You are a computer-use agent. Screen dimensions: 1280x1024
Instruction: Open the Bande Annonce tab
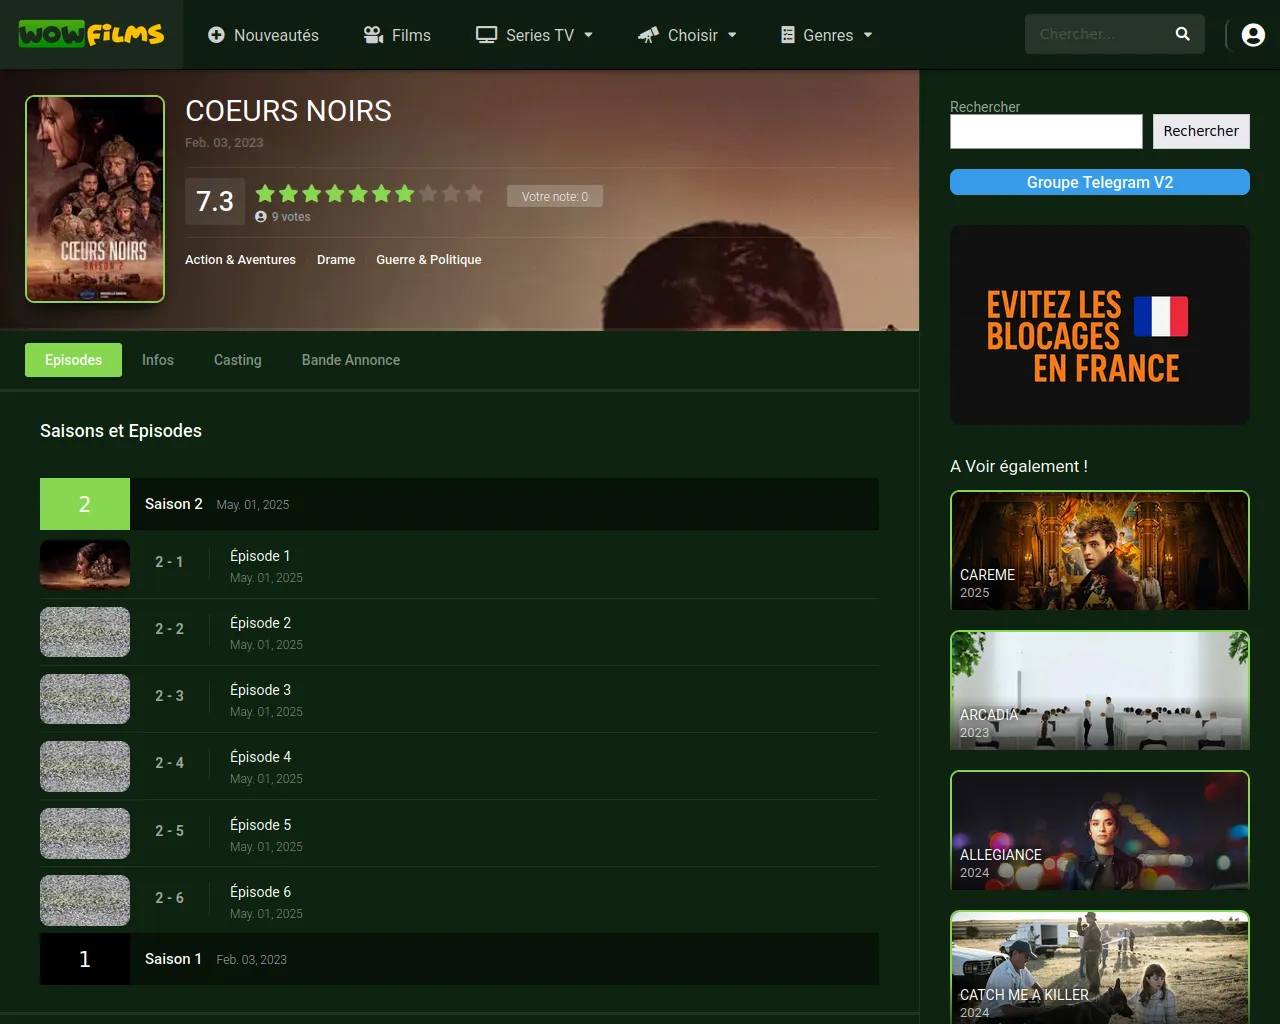[x=350, y=360]
